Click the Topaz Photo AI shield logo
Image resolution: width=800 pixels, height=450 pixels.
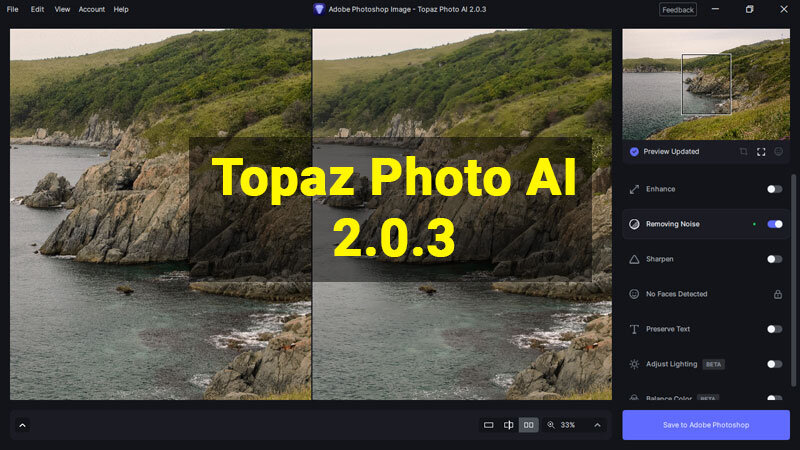point(319,9)
